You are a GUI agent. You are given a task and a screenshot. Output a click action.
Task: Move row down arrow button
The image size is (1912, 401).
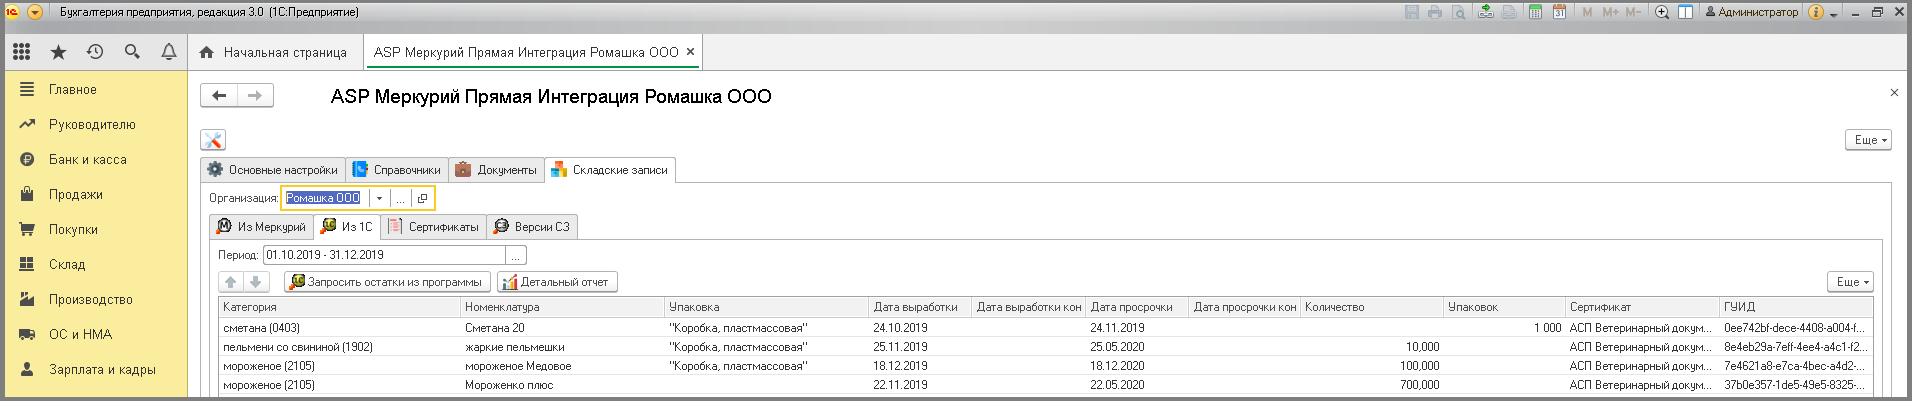click(255, 282)
